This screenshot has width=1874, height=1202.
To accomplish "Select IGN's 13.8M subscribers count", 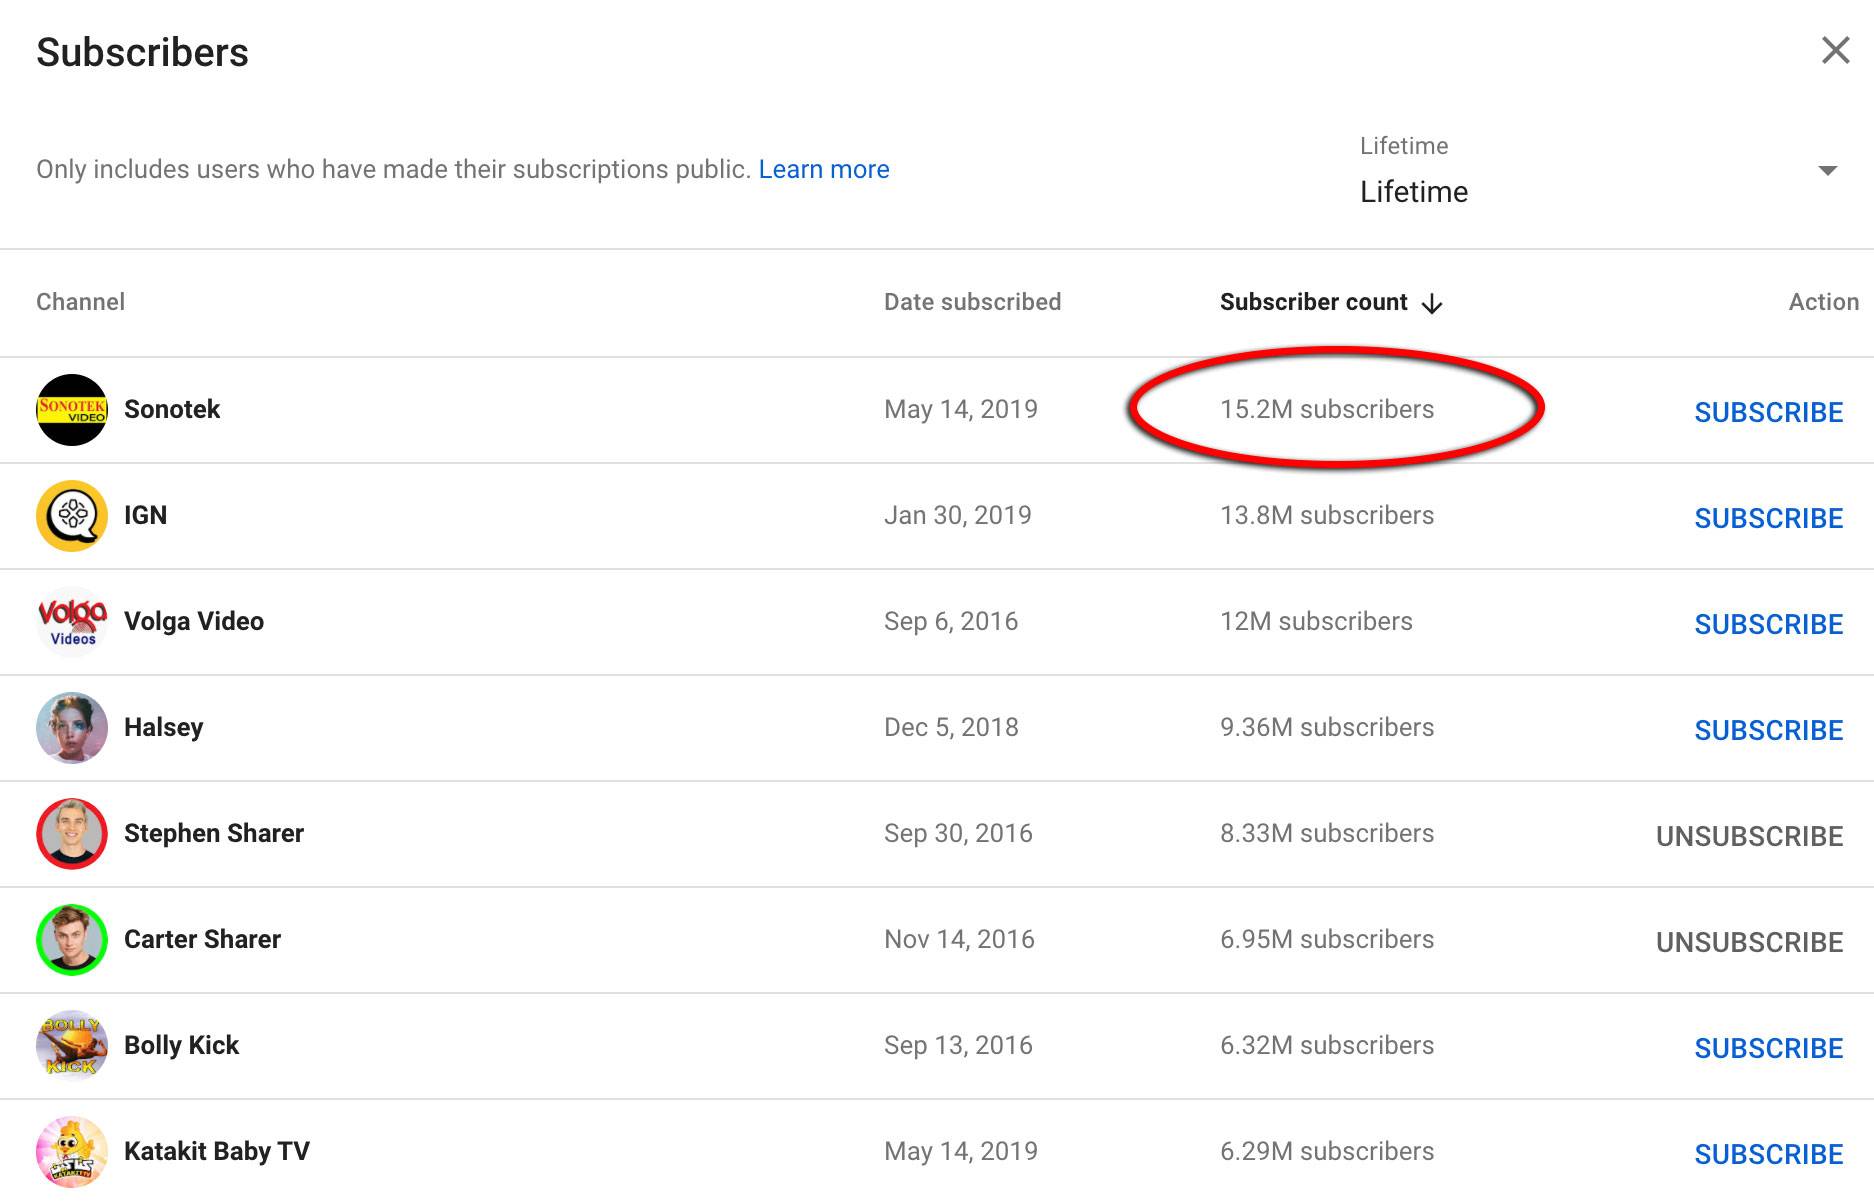I will tap(1327, 515).
